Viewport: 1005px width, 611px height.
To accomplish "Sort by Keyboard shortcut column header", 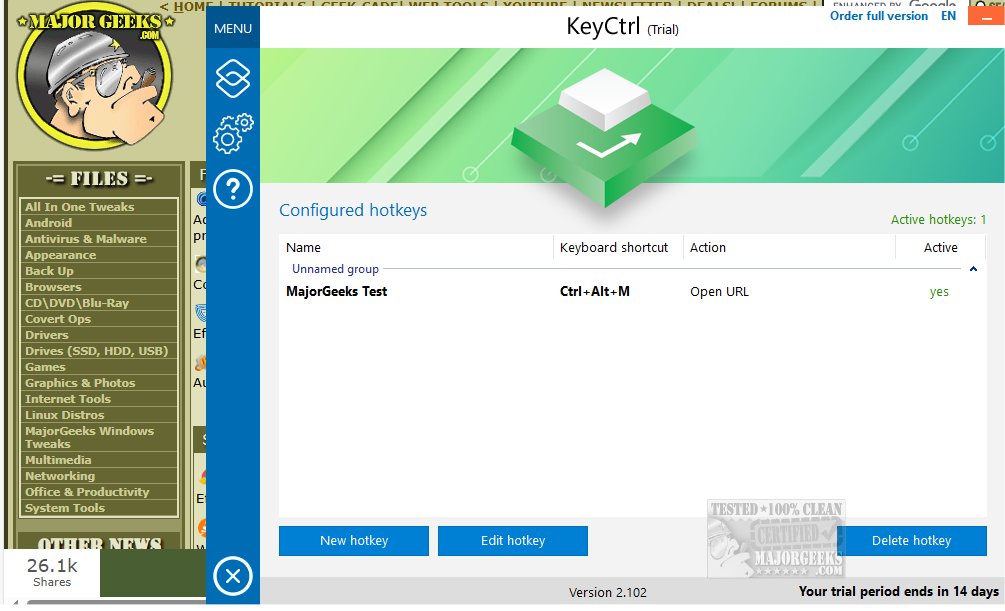I will tap(618, 247).
